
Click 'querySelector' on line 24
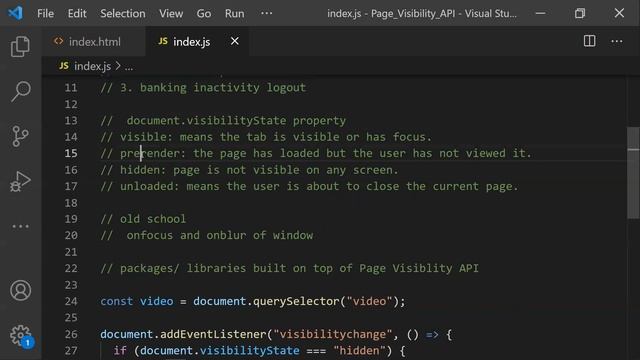[296, 302]
